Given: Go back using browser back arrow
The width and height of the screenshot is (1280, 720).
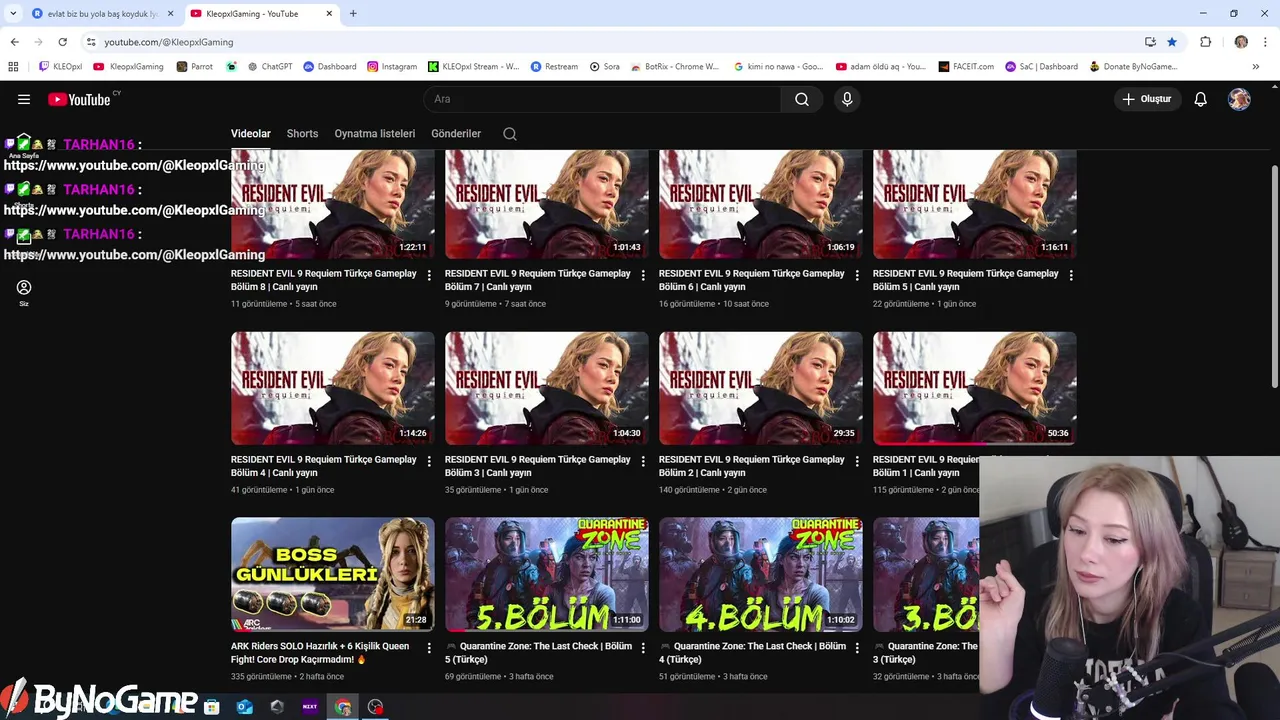Looking at the screenshot, I should (x=14, y=42).
